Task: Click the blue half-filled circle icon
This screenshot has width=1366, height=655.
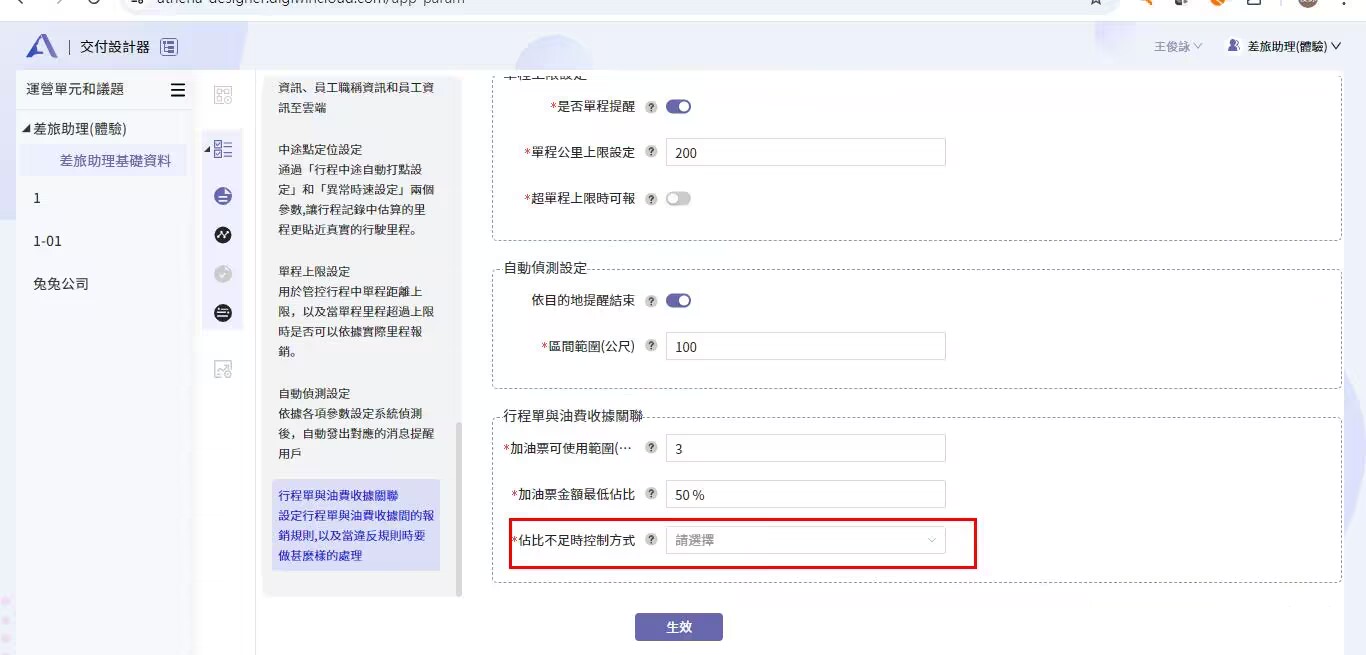Action: [223, 196]
